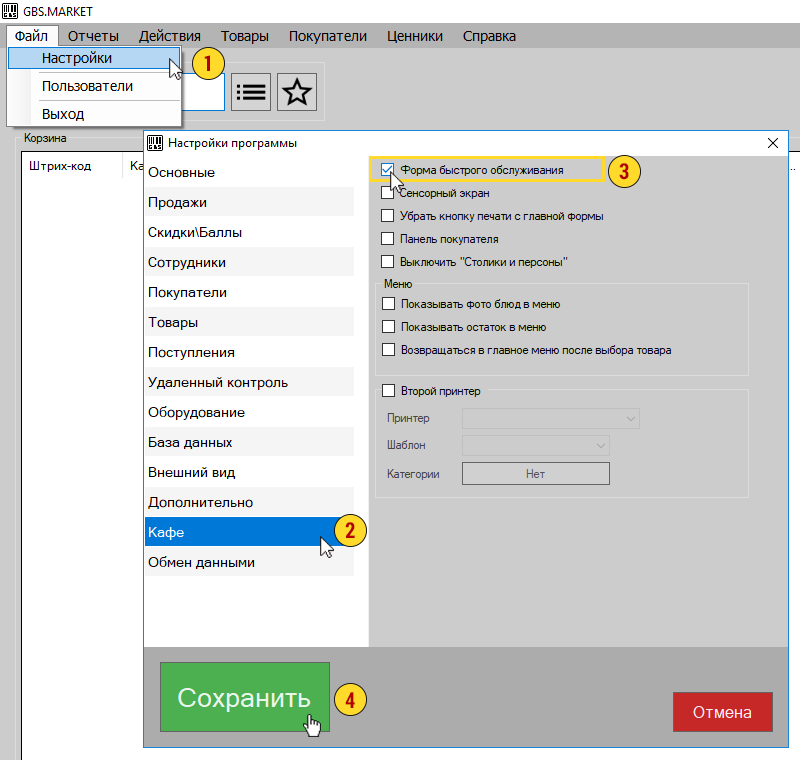Open the Товары menu
This screenshot has height=760, width=800.
pos(245,36)
